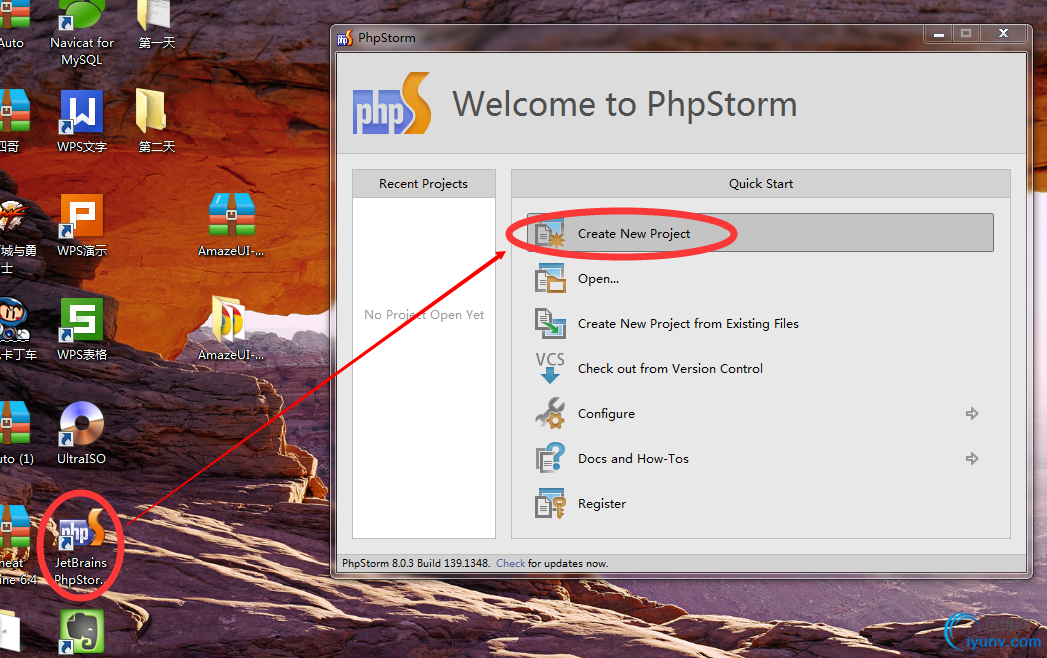Select the AmazeUI folder with document icon

coord(231,329)
